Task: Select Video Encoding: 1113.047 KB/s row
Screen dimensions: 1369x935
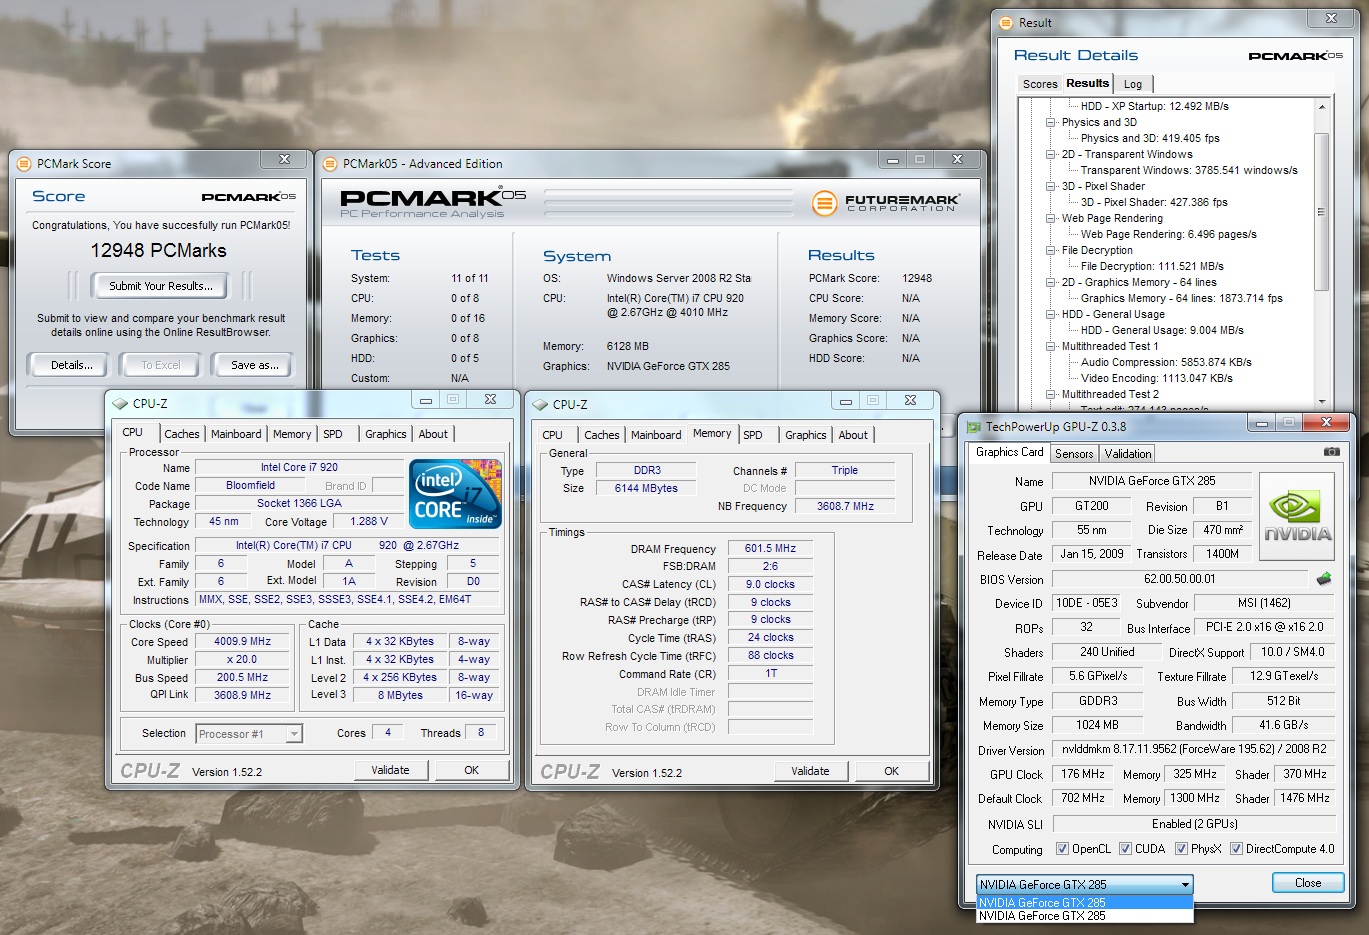Action: [1156, 378]
